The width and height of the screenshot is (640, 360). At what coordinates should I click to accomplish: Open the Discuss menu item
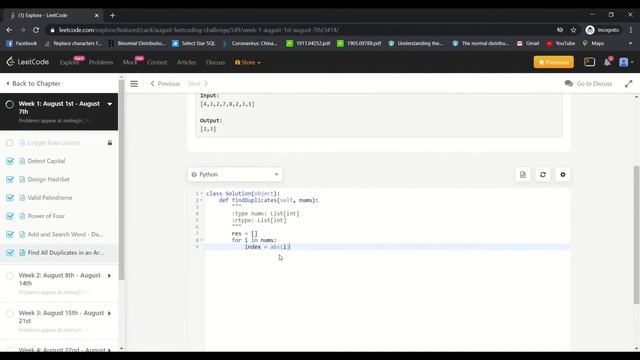(215, 62)
